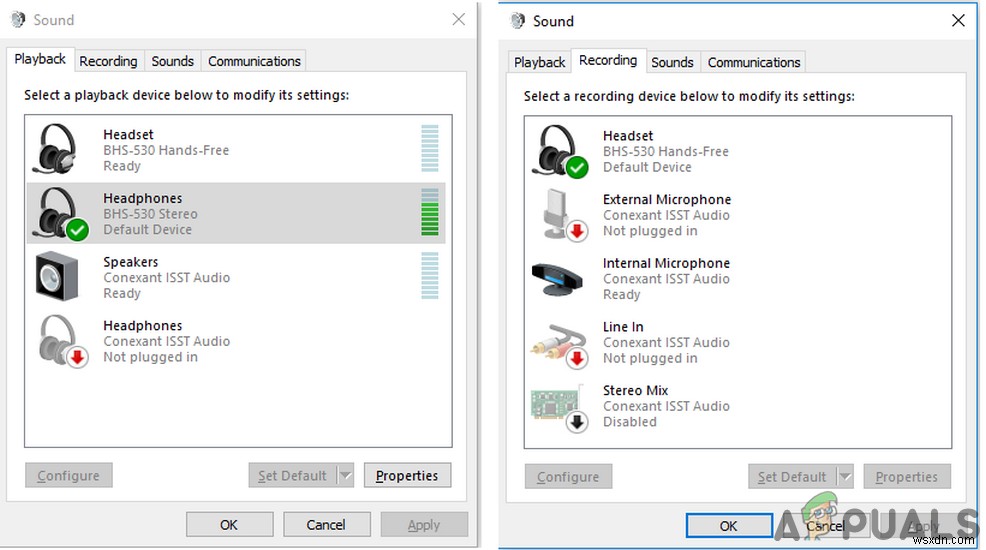Select 'Stereo Mix' label
The height and width of the screenshot is (550, 986).
(636, 390)
